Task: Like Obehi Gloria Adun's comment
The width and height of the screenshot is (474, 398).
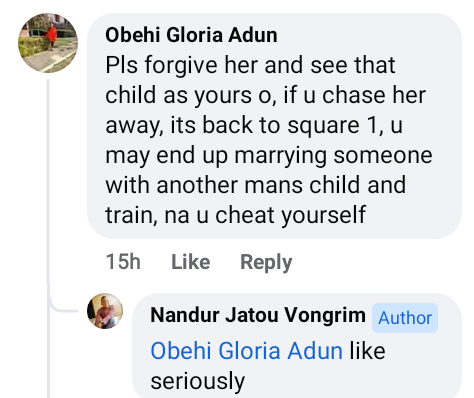Action: 191,262
